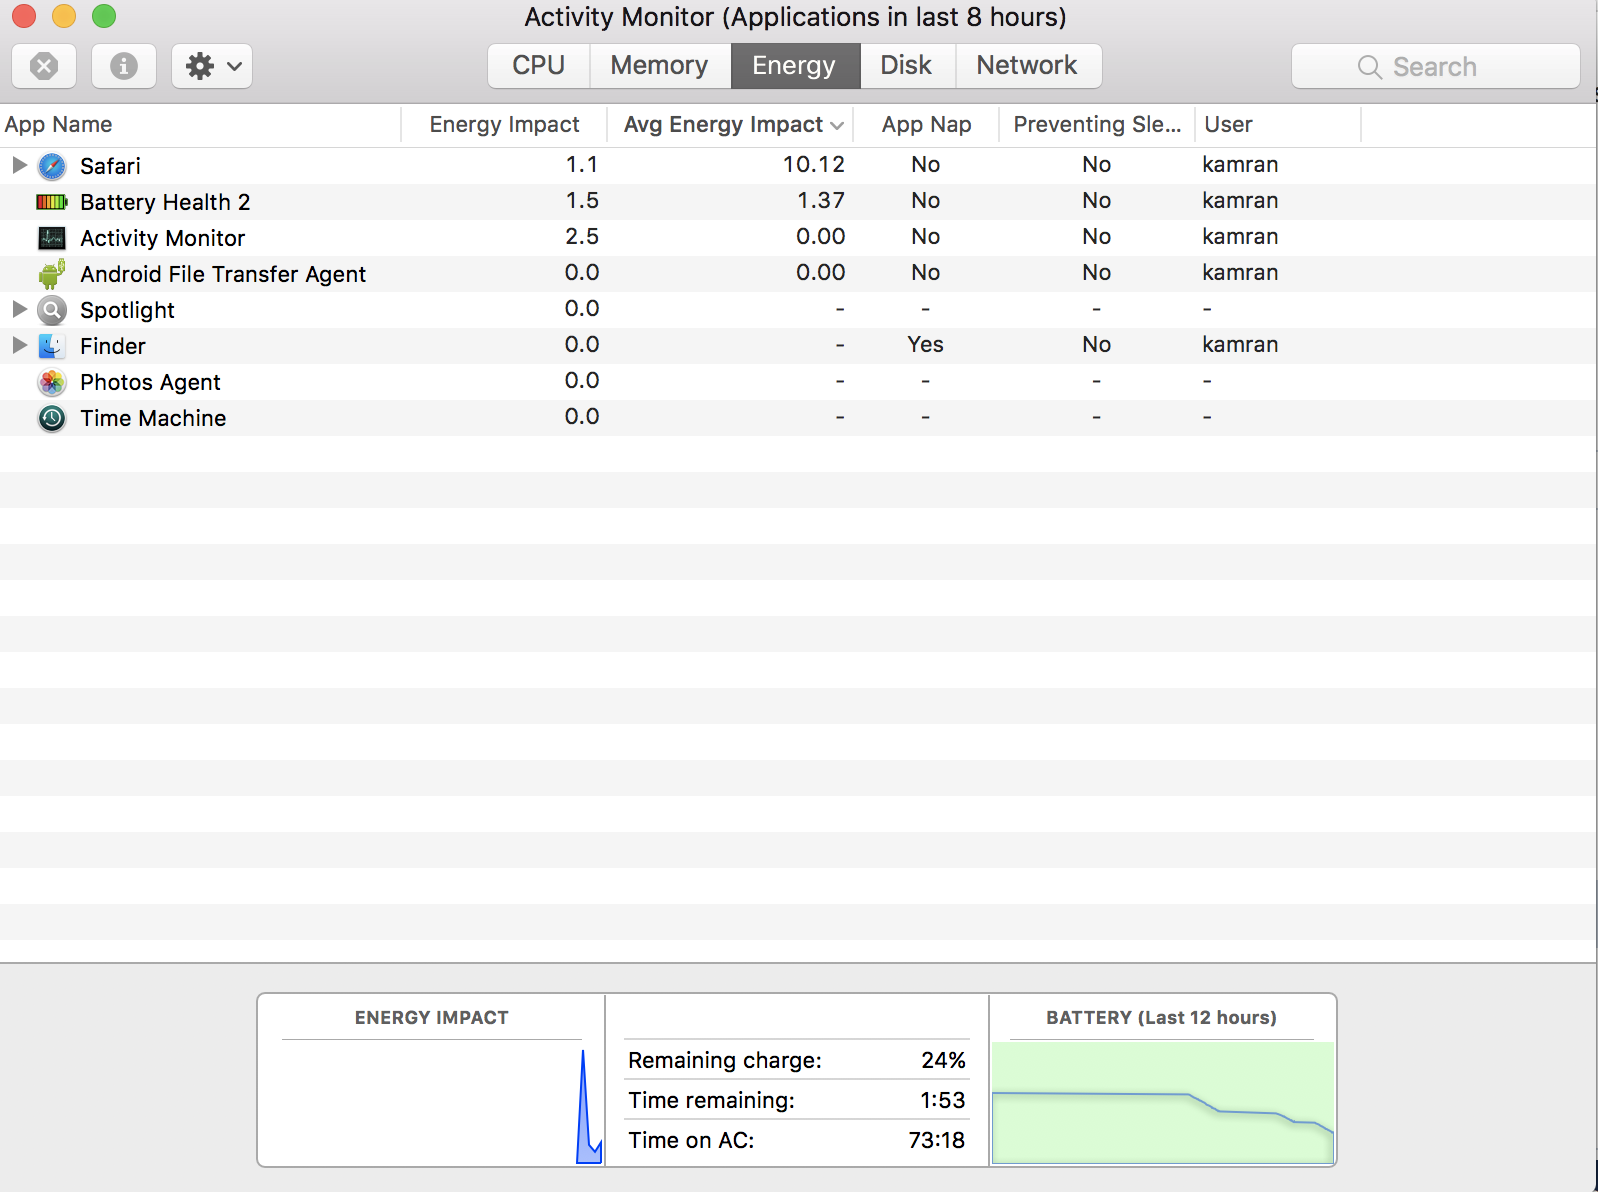Select the Battery Health 2 row name
This screenshot has width=1598, height=1192.
(x=165, y=202)
